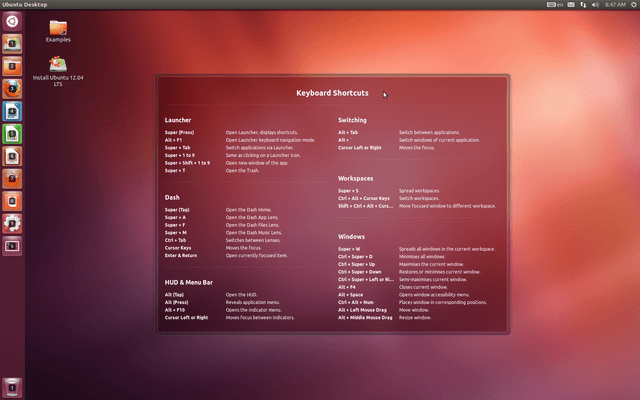Viewport: 640px width, 400px height.
Task: Click the Keyboard Shortcuts overlay heading
Action: [332, 93]
